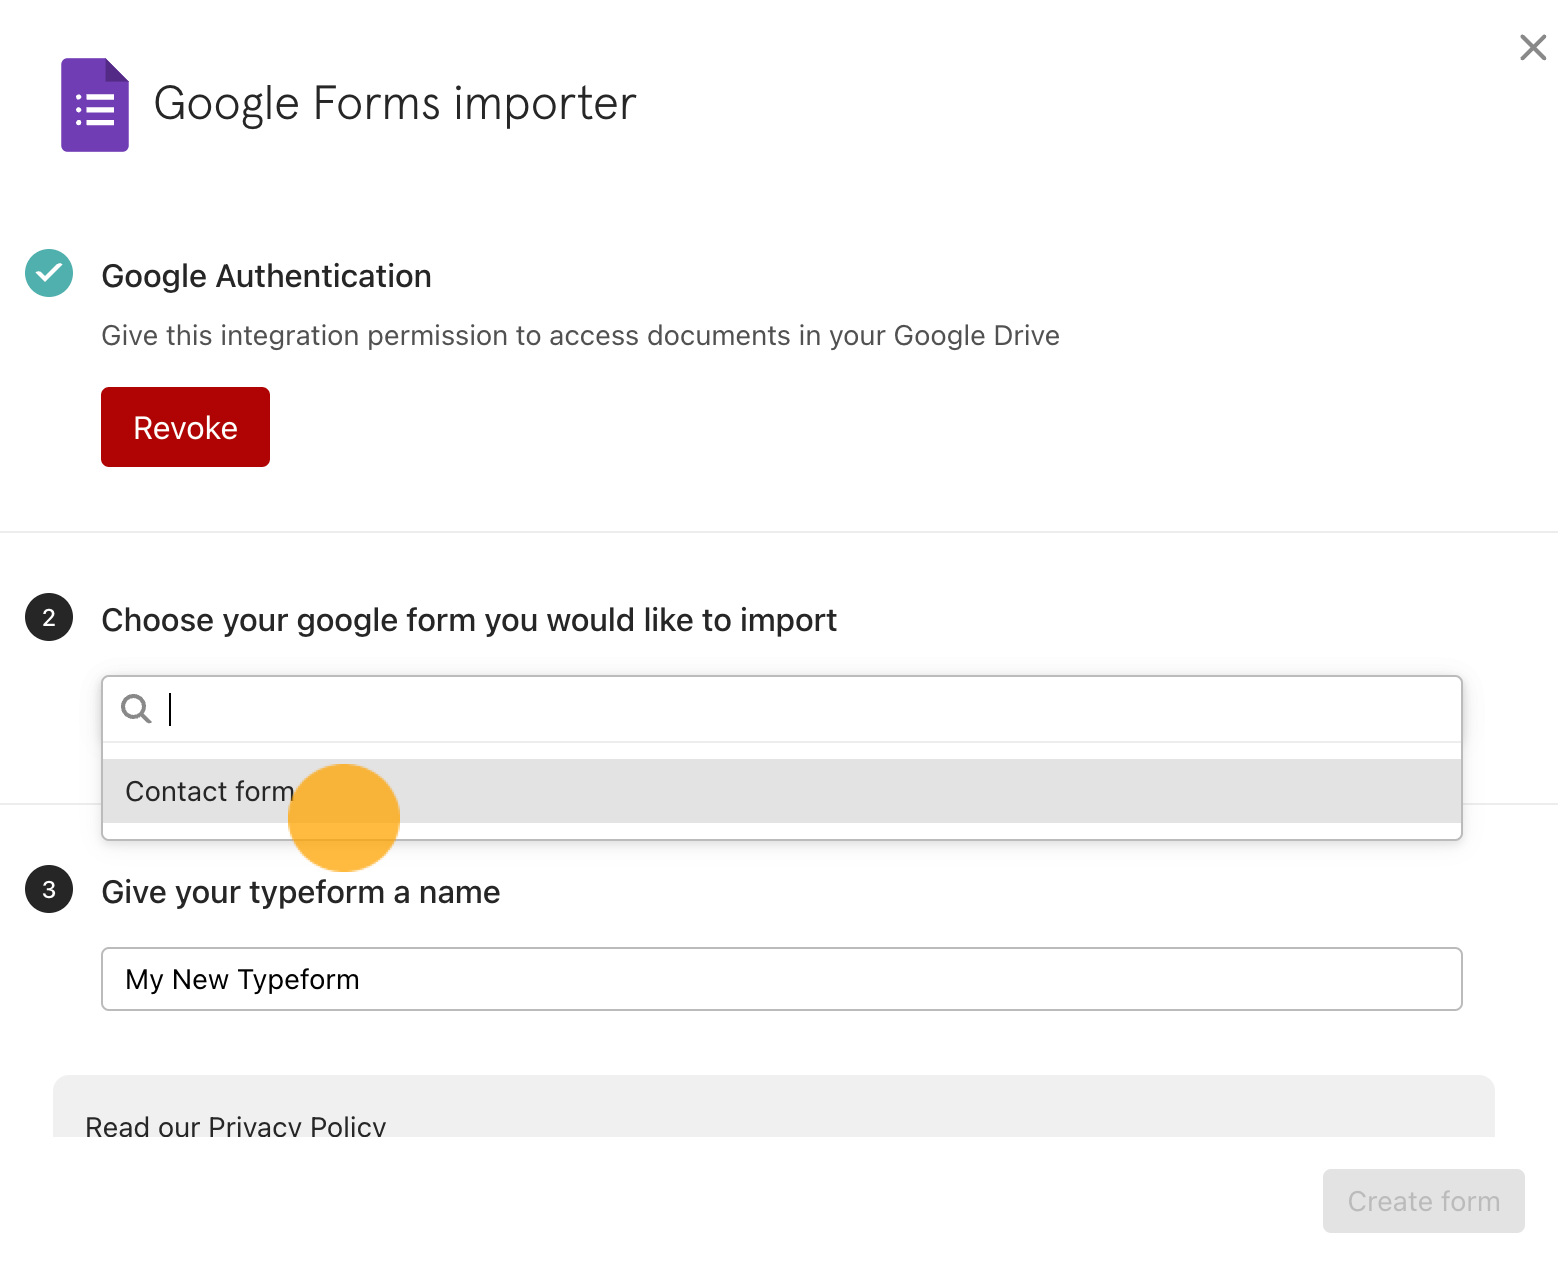The width and height of the screenshot is (1558, 1282).
Task: Focus the Google form search field
Action: point(800,709)
